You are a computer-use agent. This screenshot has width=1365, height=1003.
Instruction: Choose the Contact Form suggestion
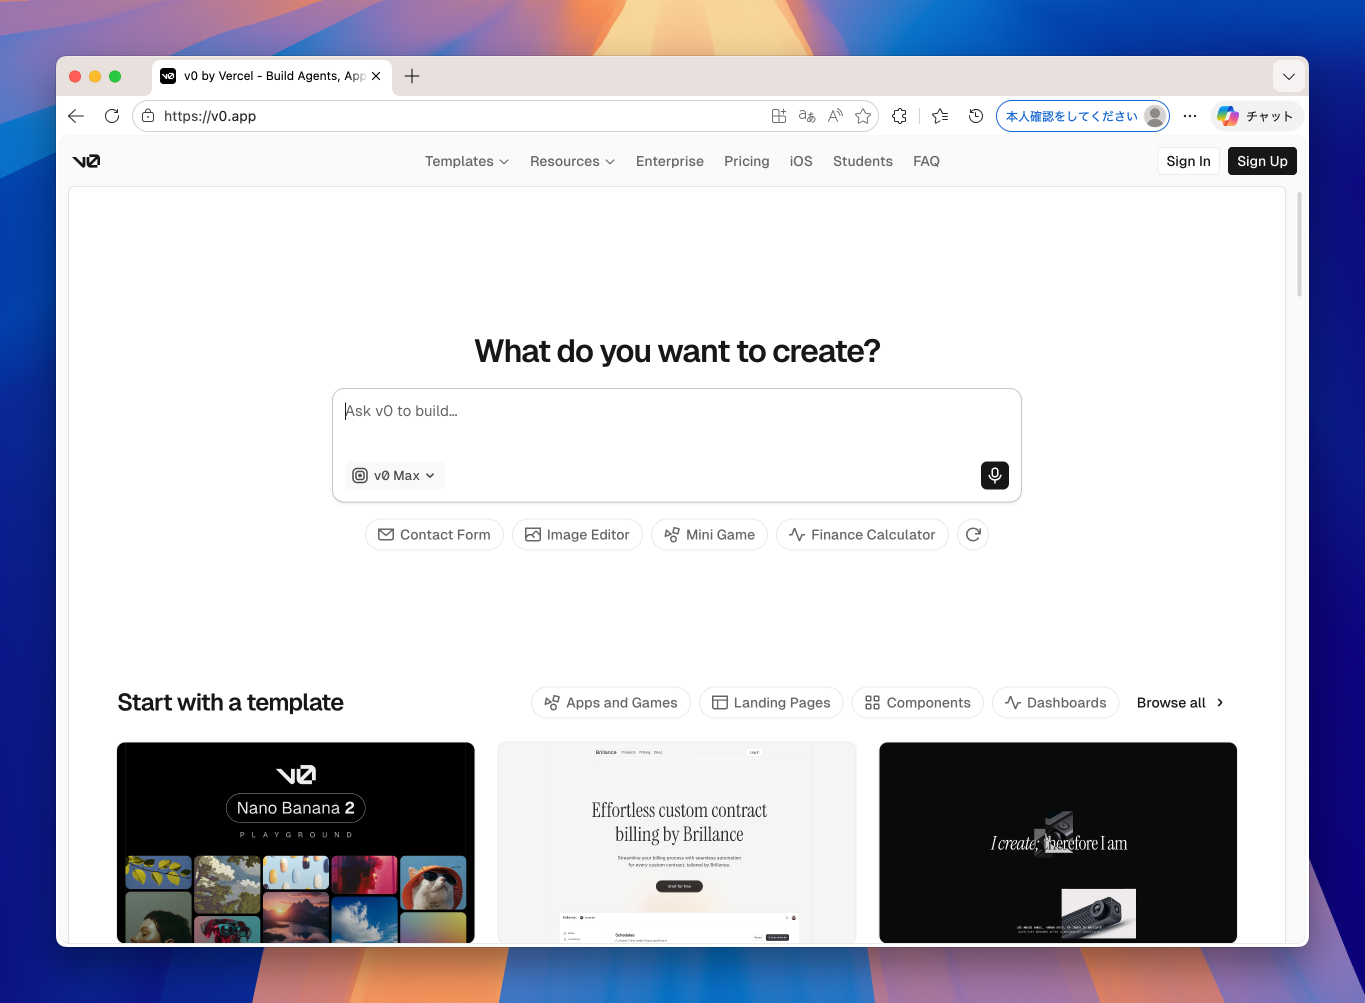pyautogui.click(x=434, y=535)
